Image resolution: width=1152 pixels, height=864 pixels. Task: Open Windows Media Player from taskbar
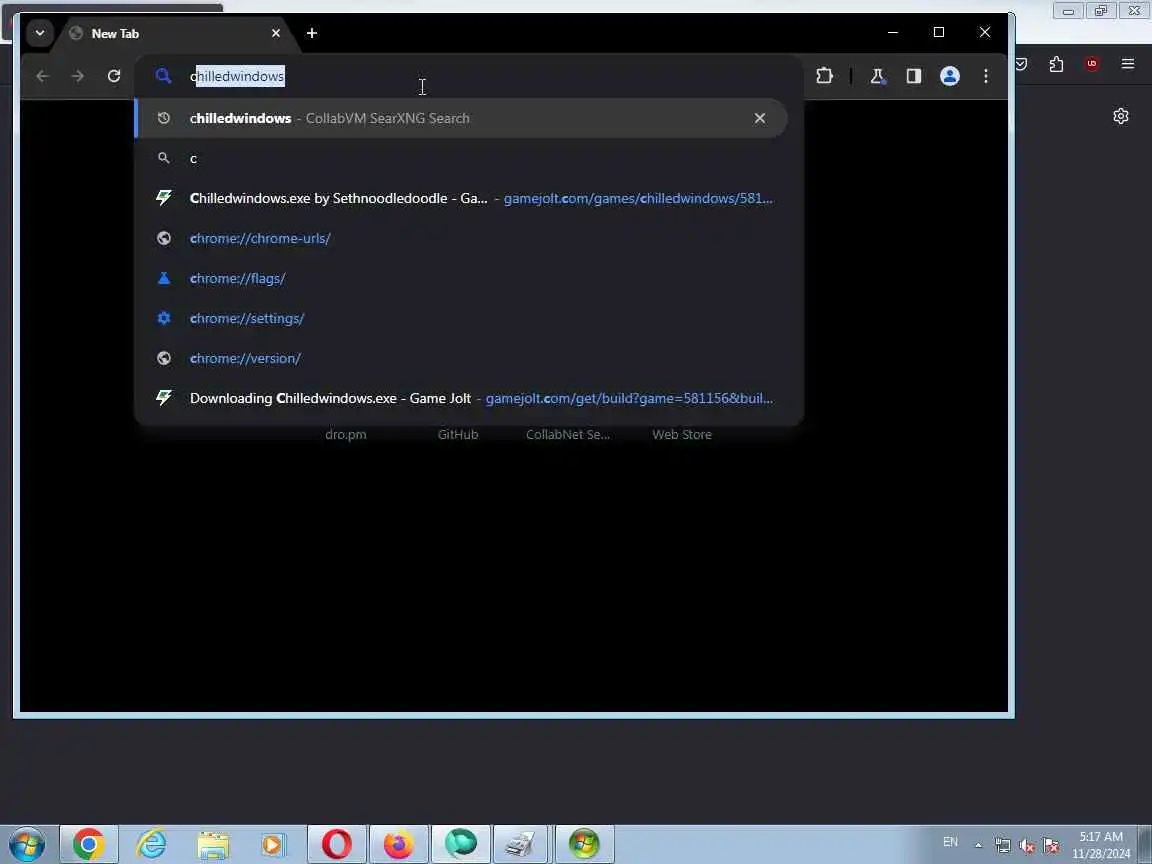[273, 845]
